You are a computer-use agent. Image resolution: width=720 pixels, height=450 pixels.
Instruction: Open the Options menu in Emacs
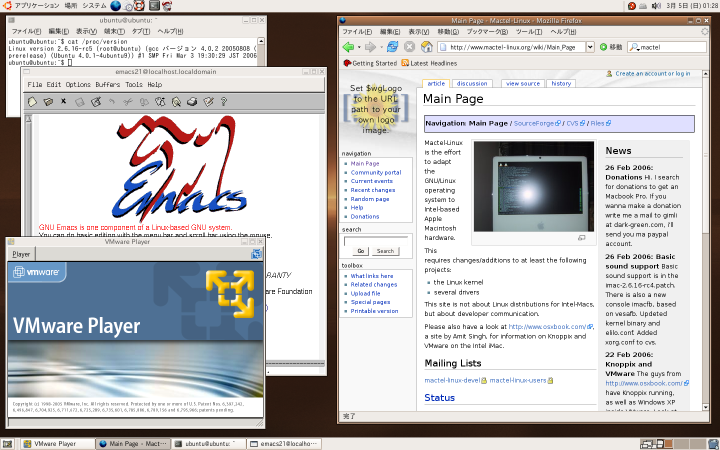pyautogui.click(x=78, y=84)
